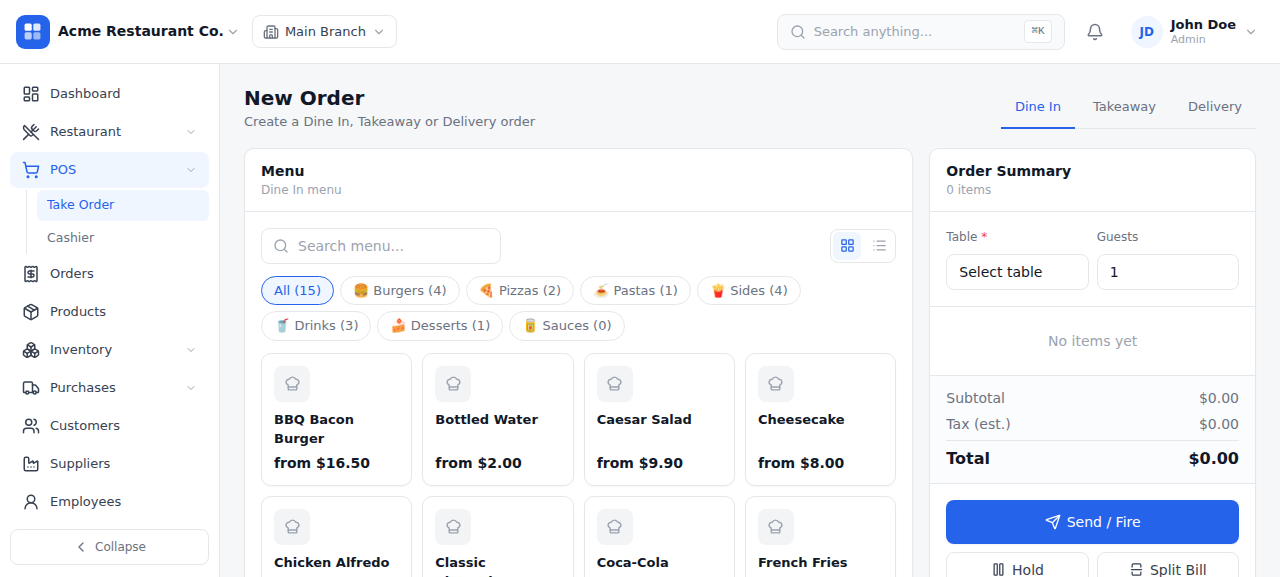Open Cashier in sidebar

click(123, 238)
